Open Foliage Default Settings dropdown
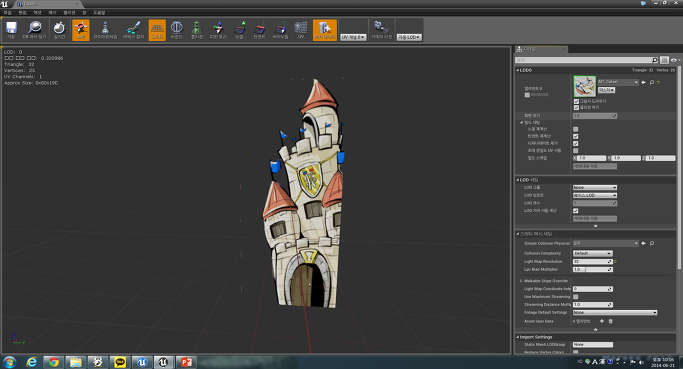683x369 pixels. click(x=615, y=312)
